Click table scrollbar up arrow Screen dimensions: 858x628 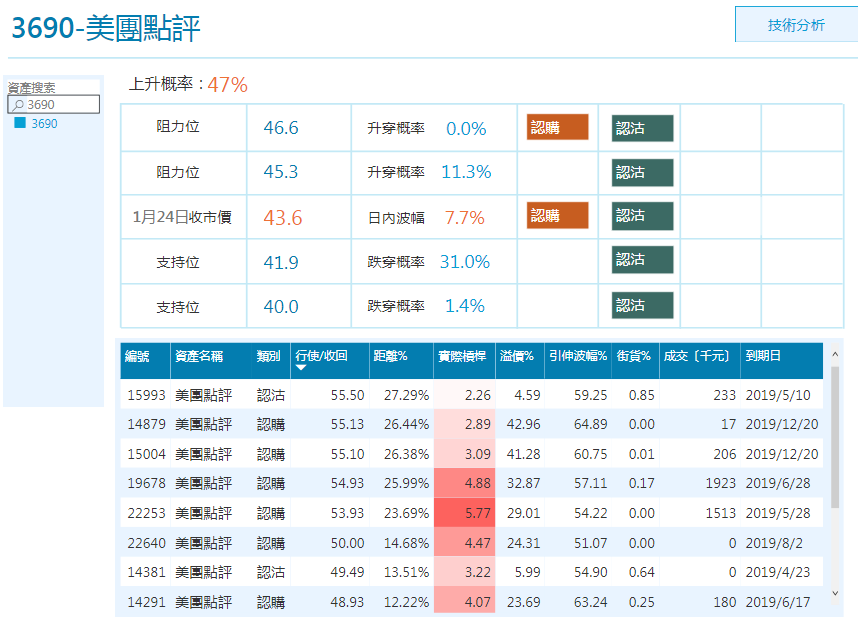[835, 354]
